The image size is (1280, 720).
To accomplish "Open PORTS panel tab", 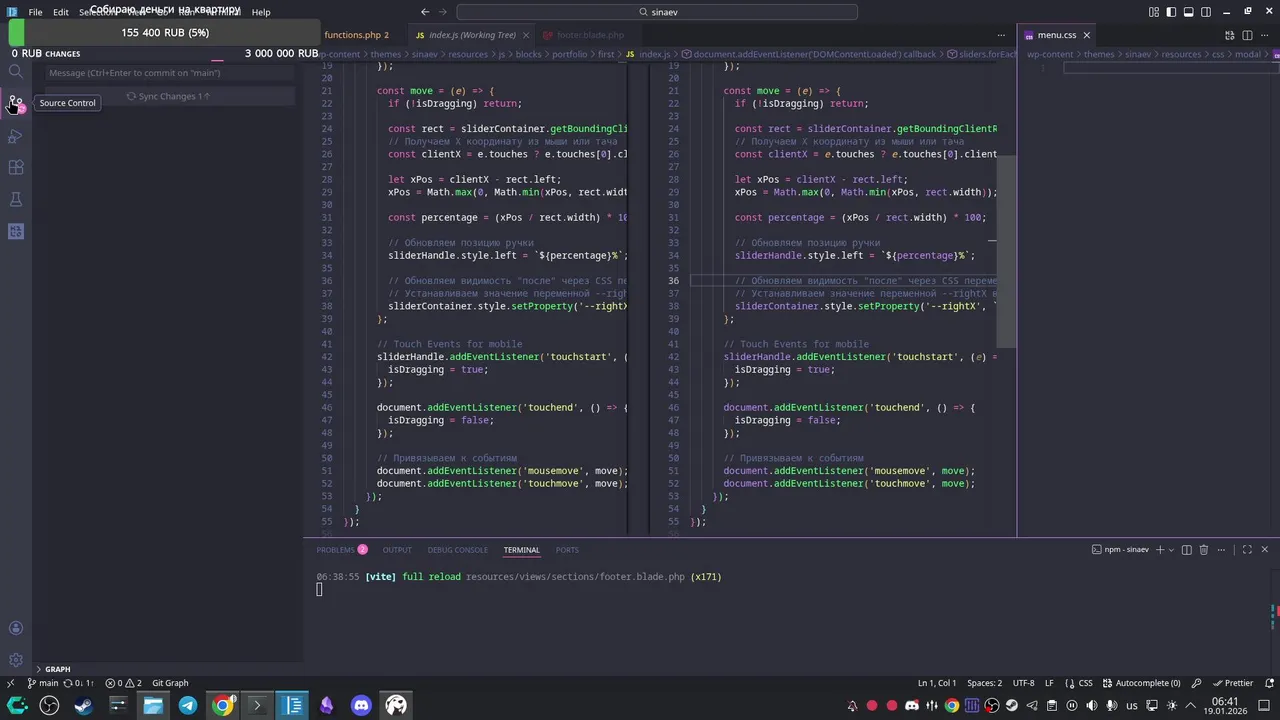I will [x=567, y=550].
